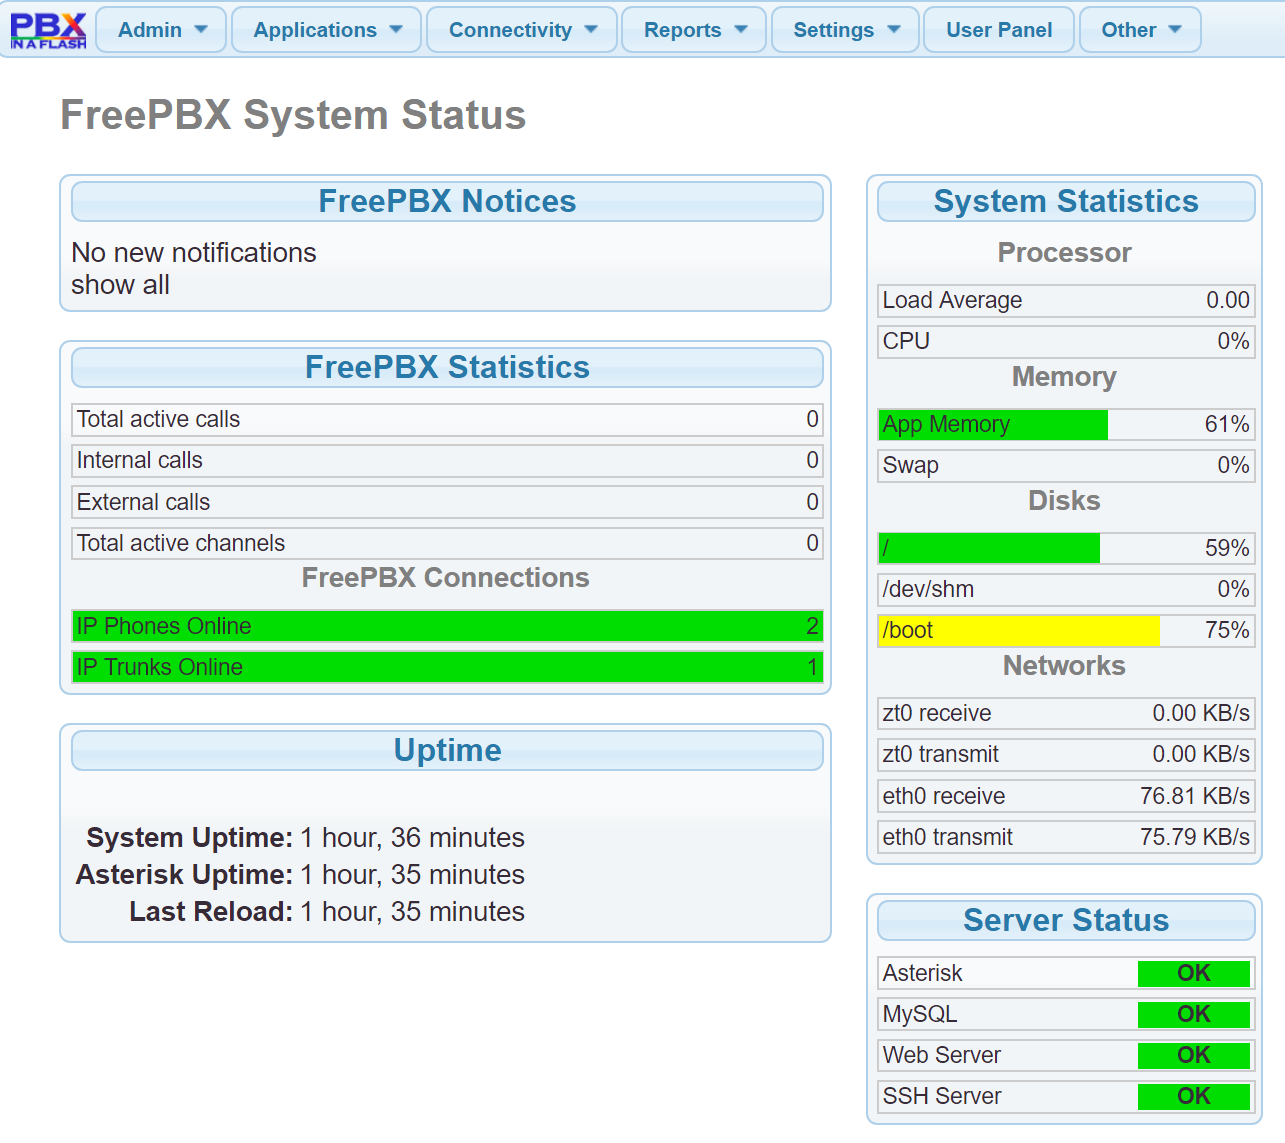Click the System Uptime label
This screenshot has width=1285, height=1143.
190,838
